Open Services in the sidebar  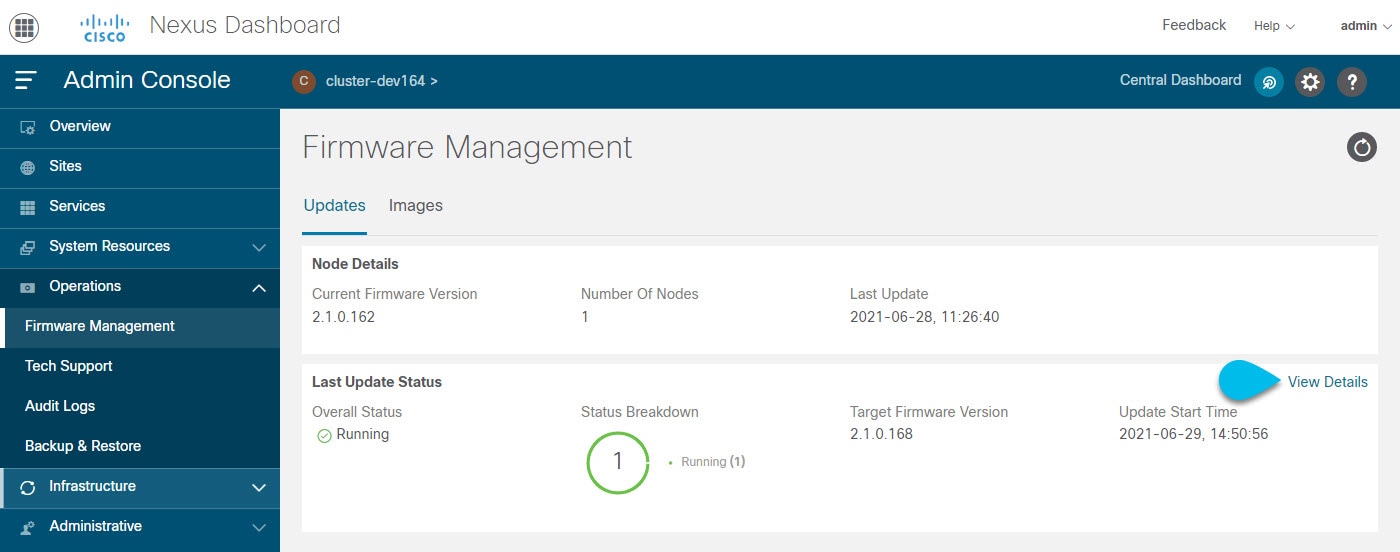(x=140, y=207)
